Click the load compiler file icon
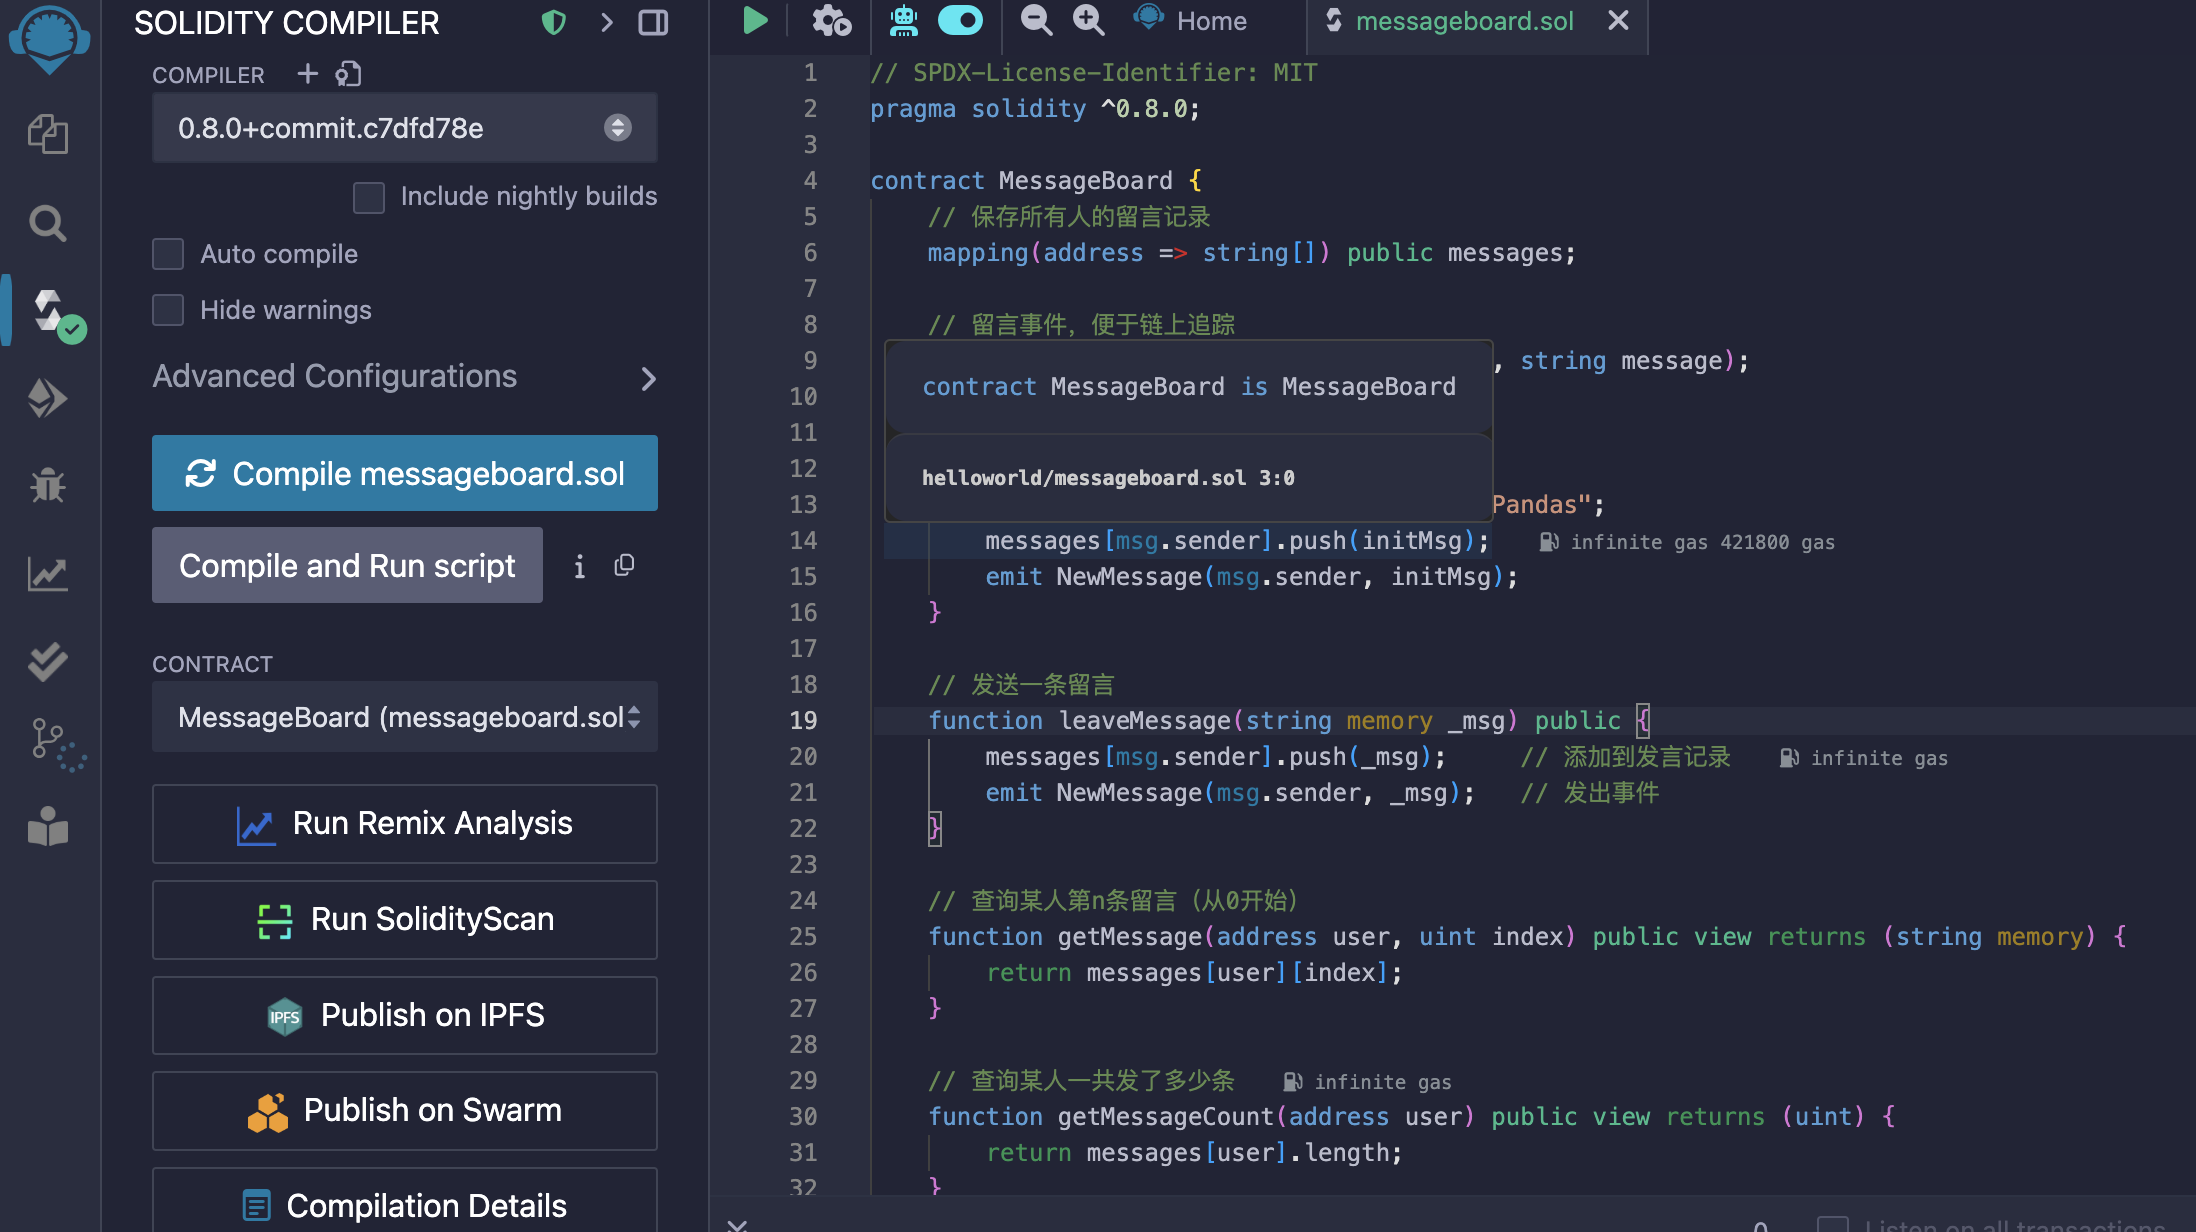The image size is (2196, 1232). tap(348, 74)
